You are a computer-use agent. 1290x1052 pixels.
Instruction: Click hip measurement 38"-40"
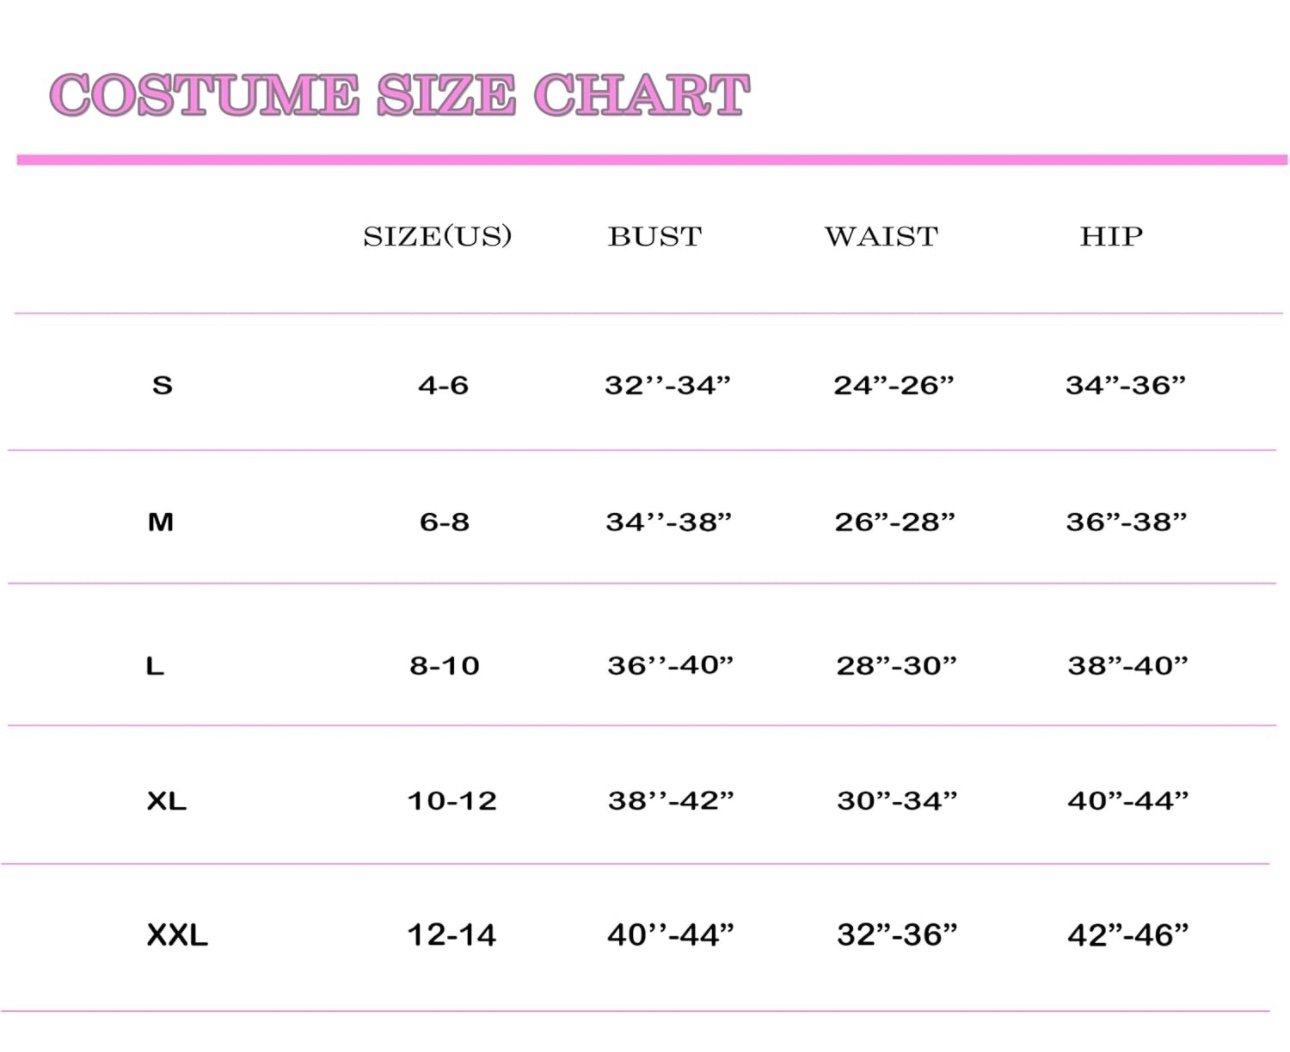click(x=1128, y=666)
